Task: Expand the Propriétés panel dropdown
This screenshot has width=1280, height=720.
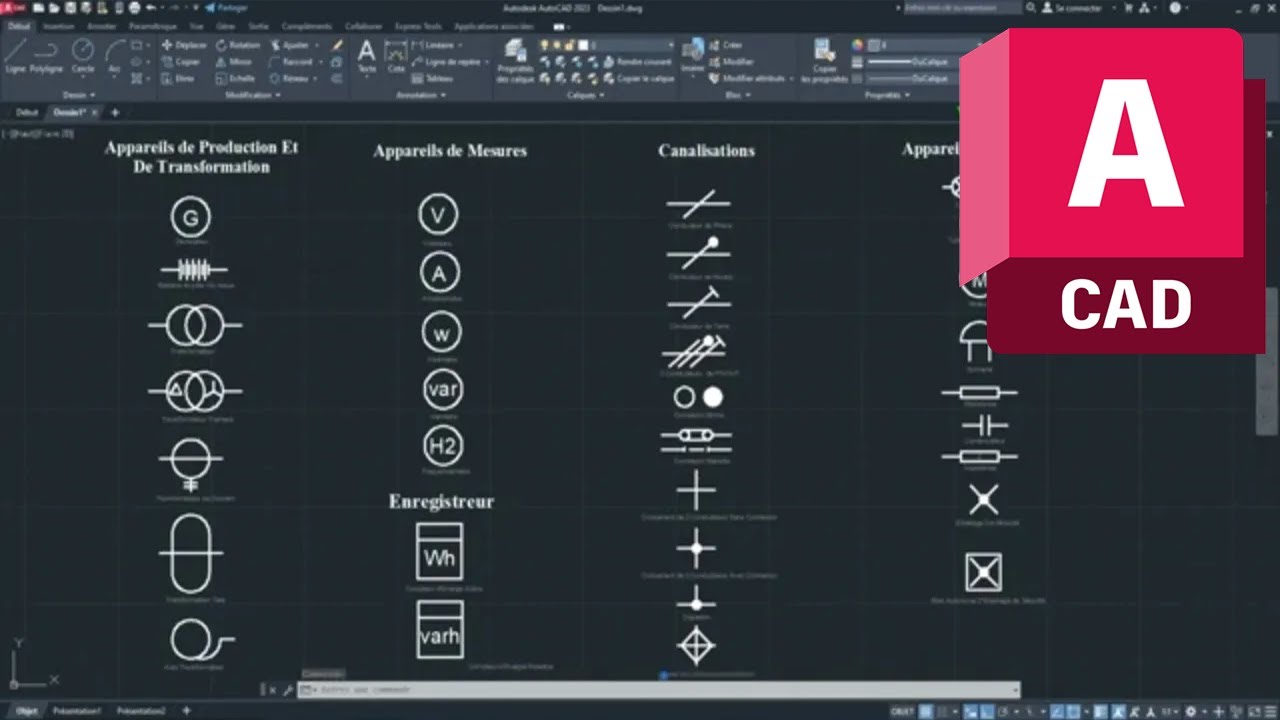Action: [x=887, y=95]
